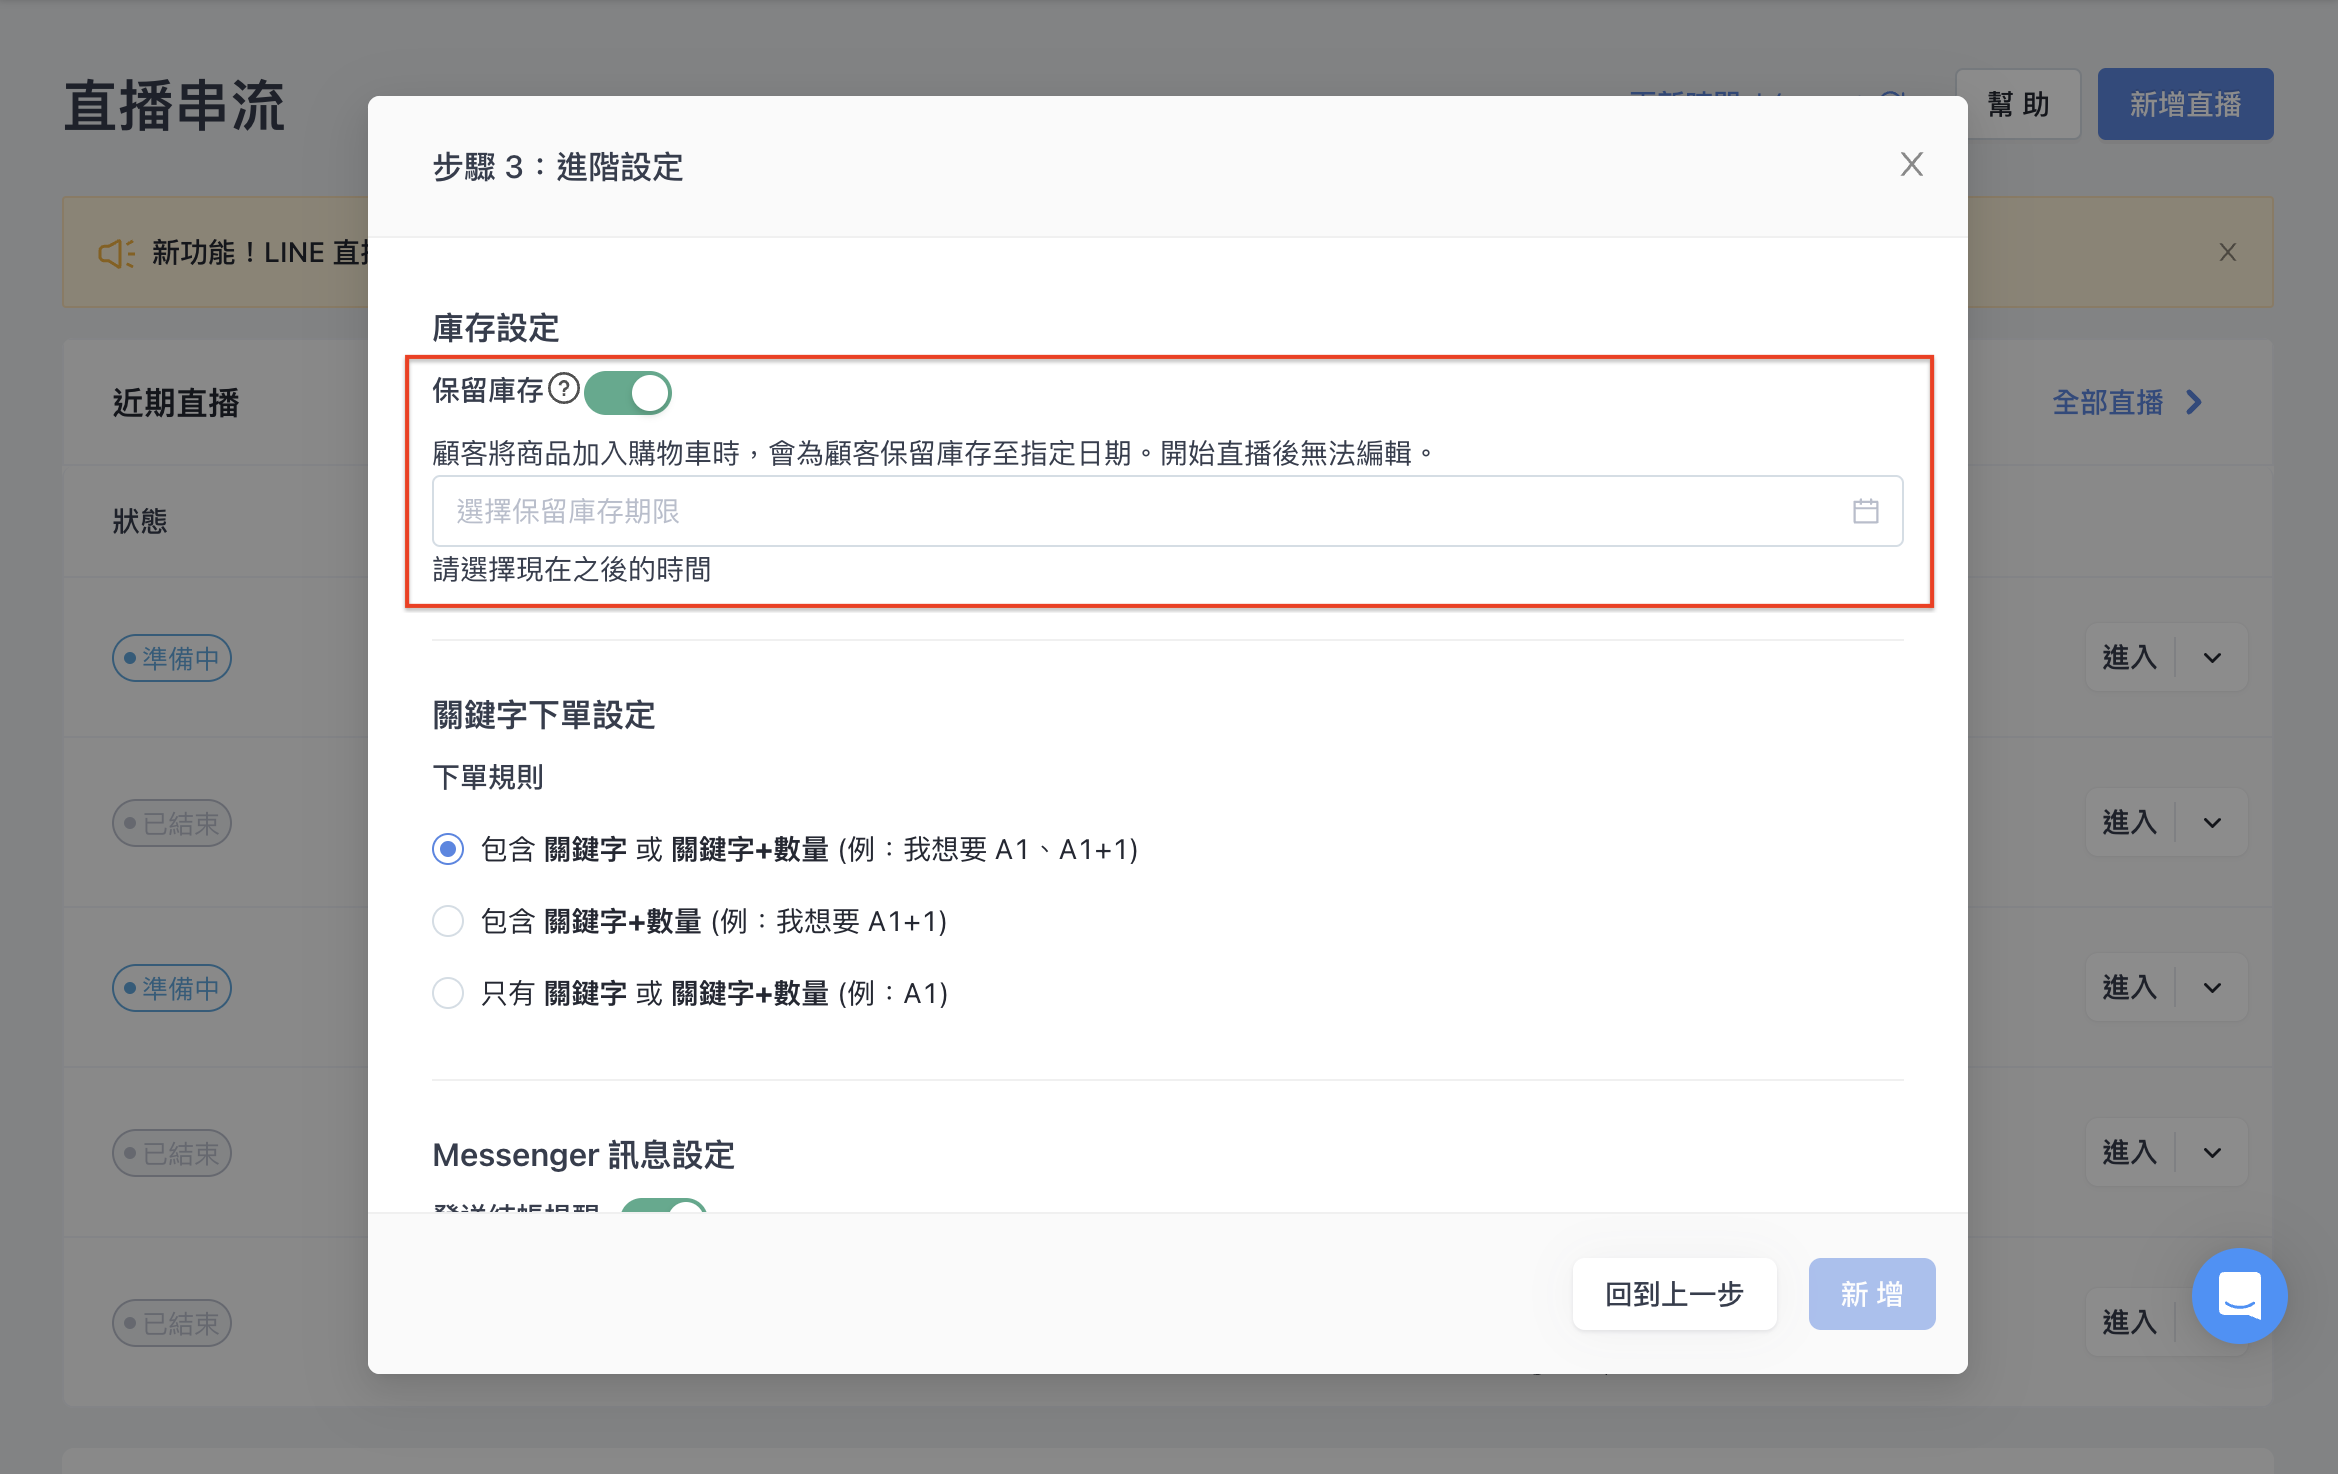This screenshot has height=1474, width=2338.
Task: Expand dropdown arrow in first 準備中 row
Action: click(x=2213, y=657)
